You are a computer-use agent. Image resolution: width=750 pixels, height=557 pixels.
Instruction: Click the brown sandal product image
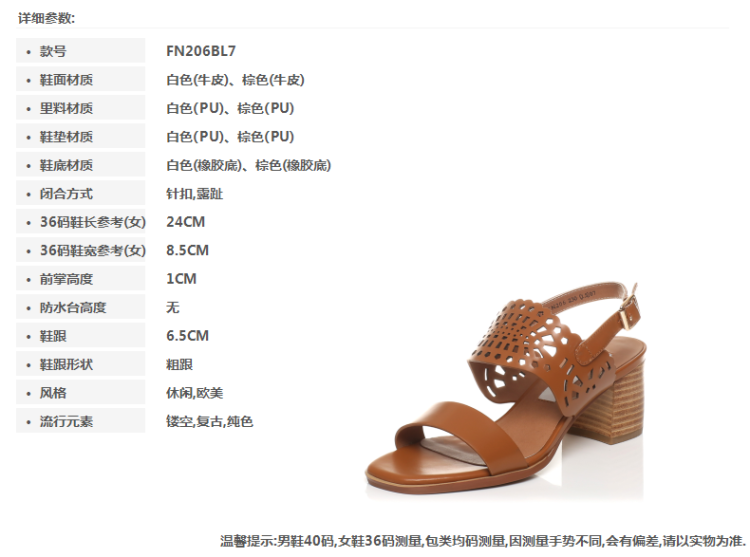click(x=506, y=388)
